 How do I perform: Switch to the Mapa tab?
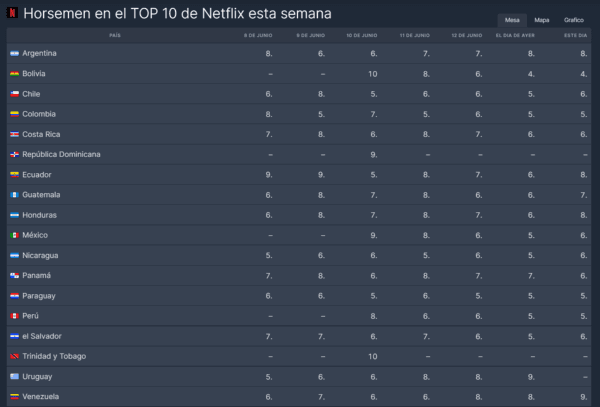pyautogui.click(x=541, y=20)
